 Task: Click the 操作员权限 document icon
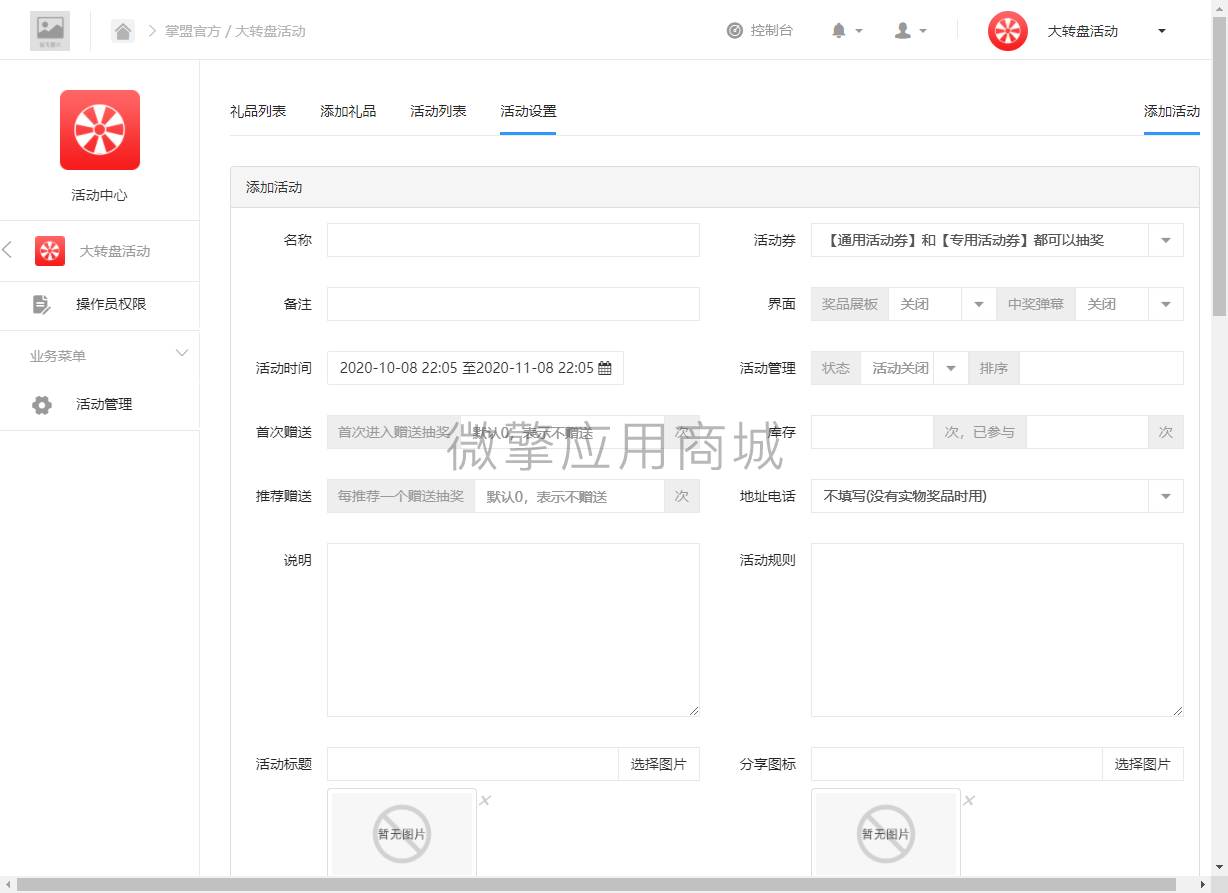tap(42, 304)
